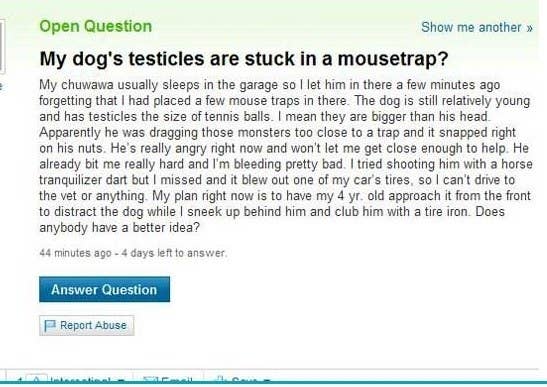This screenshot has width=547, height=387.
Task: Click the rating count left of the star
Action: pos(20,380)
